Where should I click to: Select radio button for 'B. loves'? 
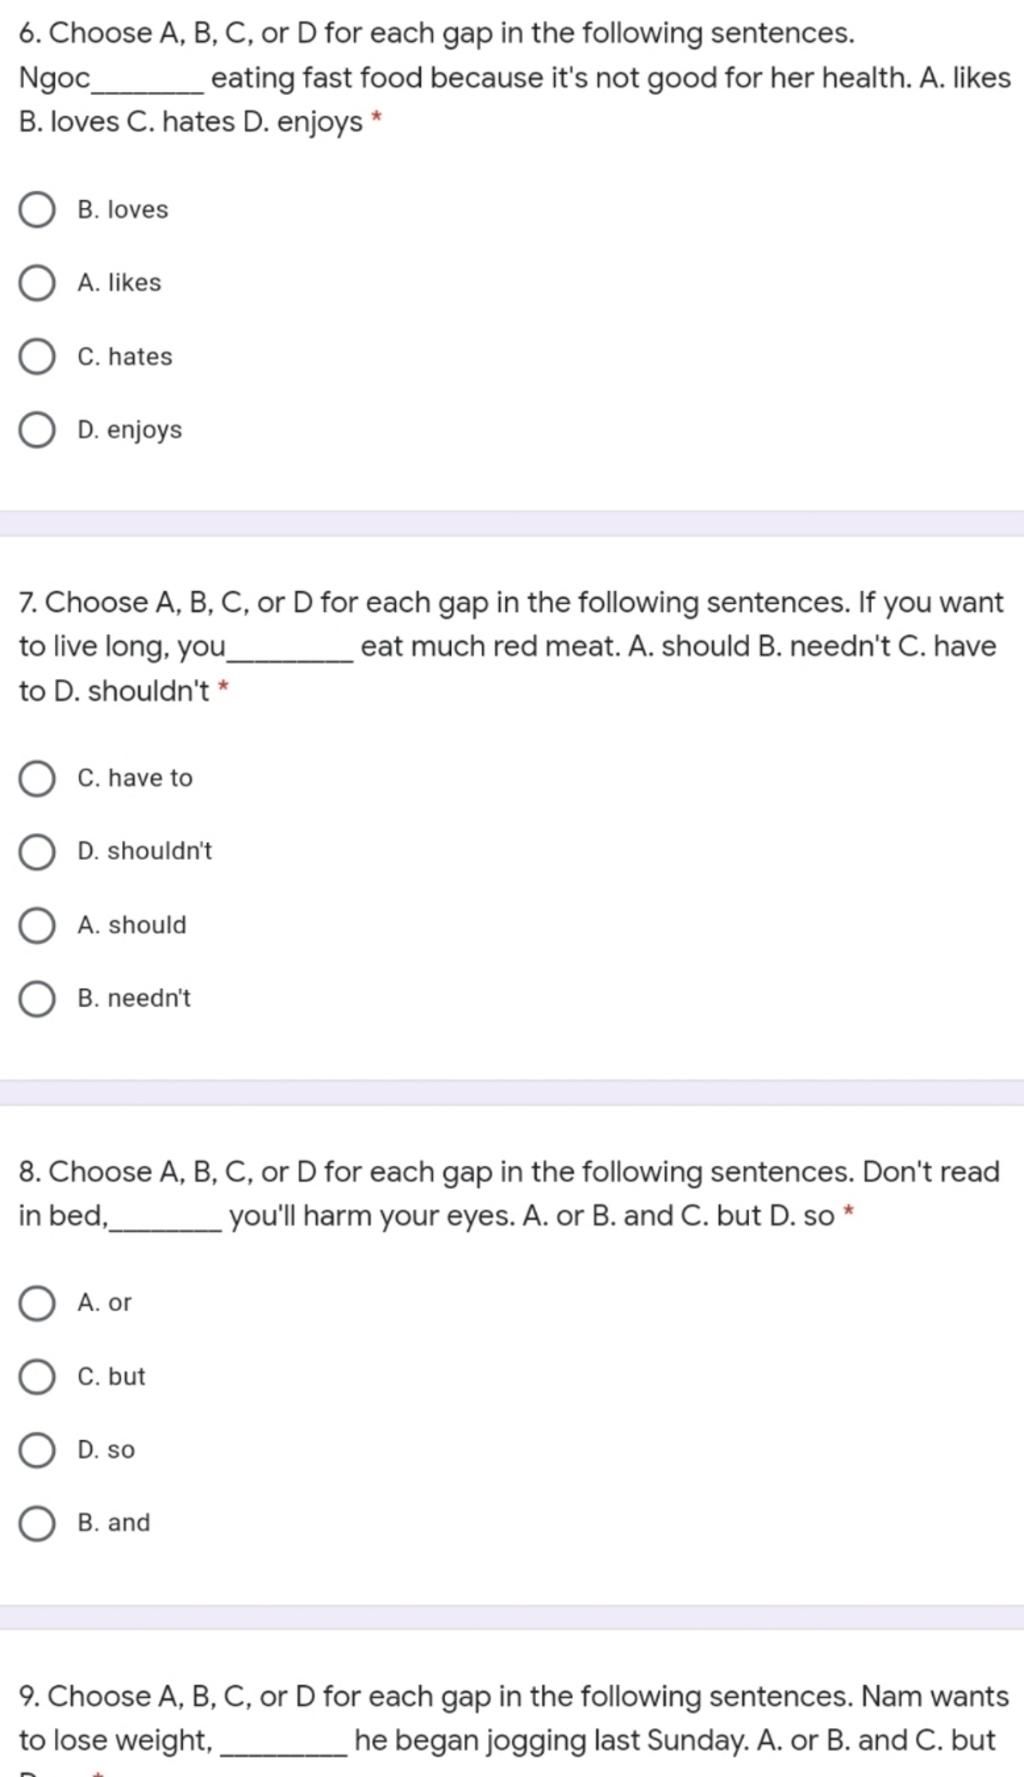pos(37,210)
